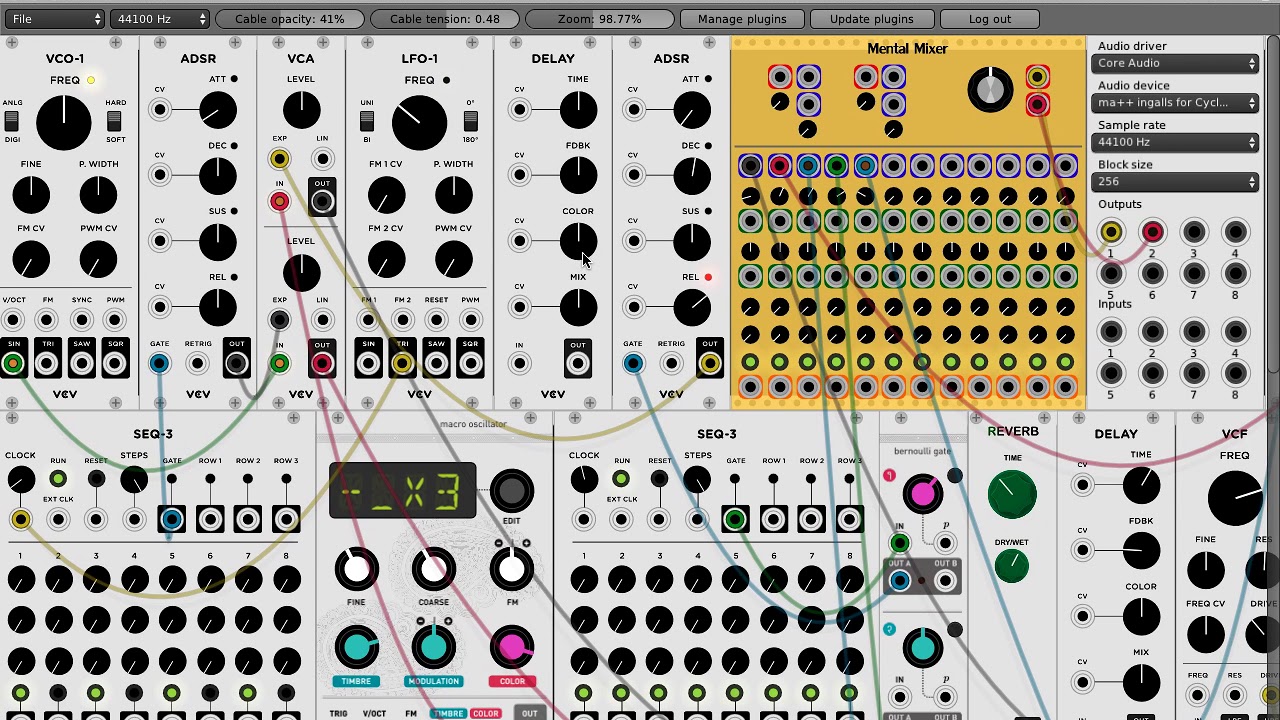Toggle second SEQ-3 RUN button
The width and height of the screenshot is (1280, 720).
621,479
